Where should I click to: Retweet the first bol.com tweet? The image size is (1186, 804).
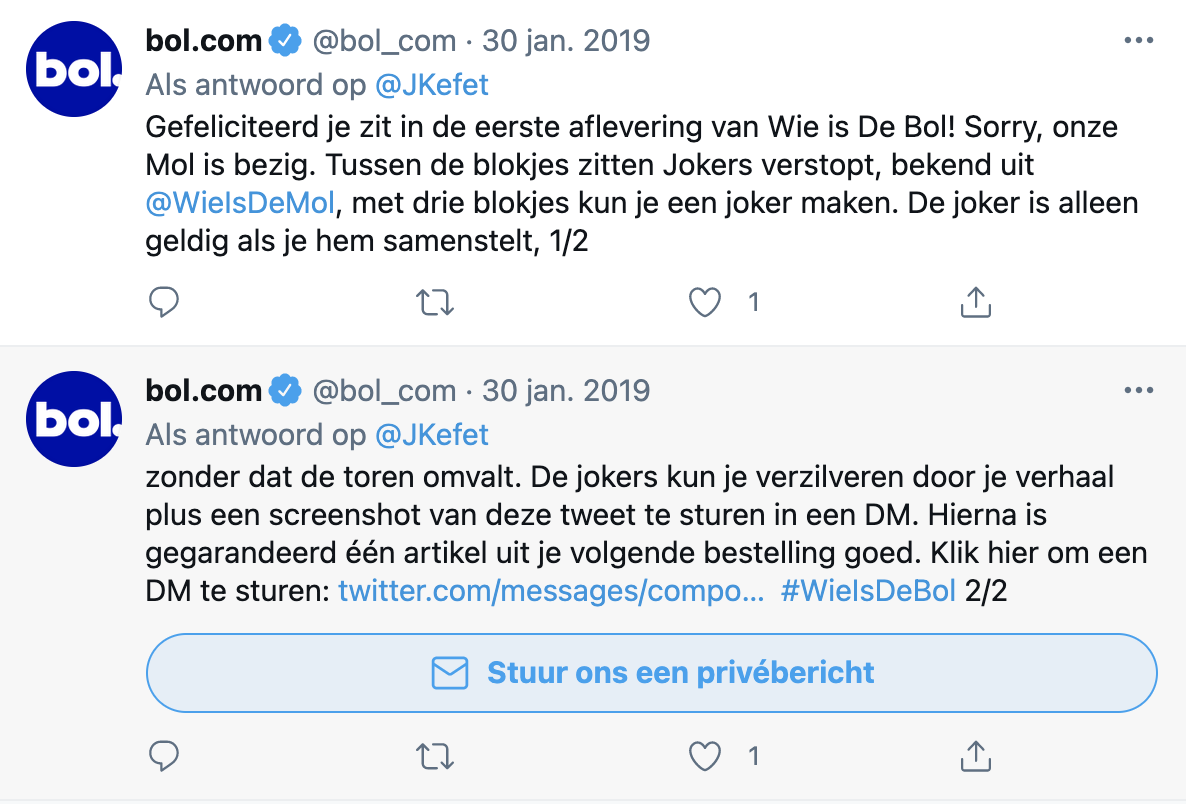click(434, 302)
